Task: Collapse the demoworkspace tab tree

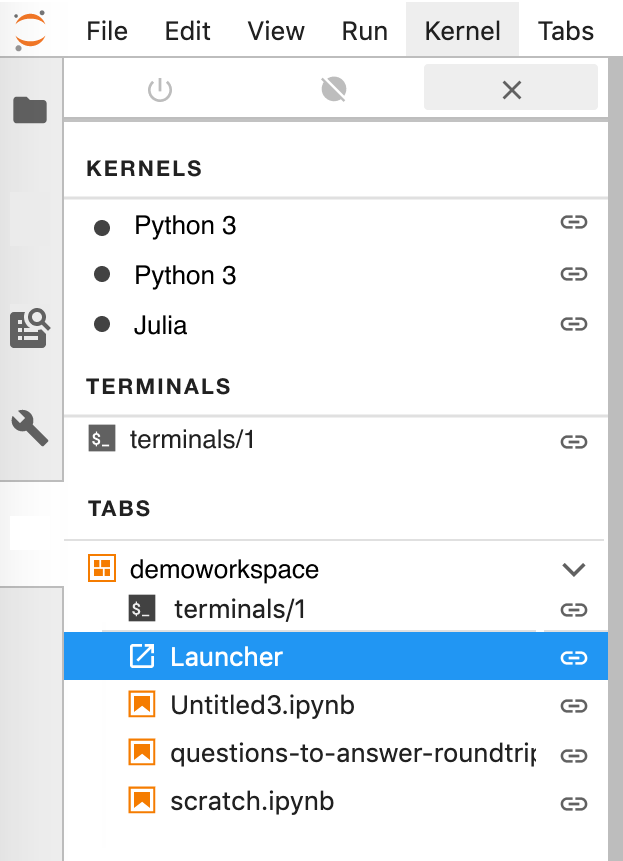Action: tap(574, 568)
